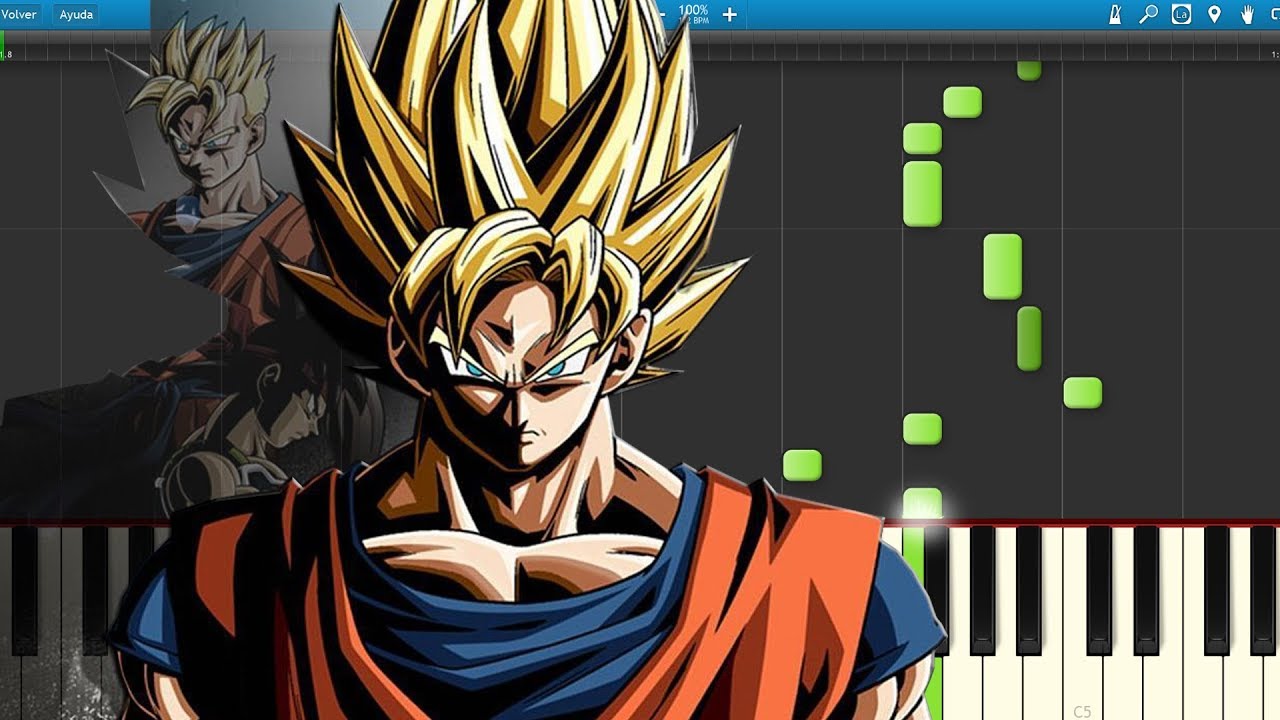Open the Ayuda help button
The height and width of the screenshot is (720, 1280).
pyautogui.click(x=76, y=15)
